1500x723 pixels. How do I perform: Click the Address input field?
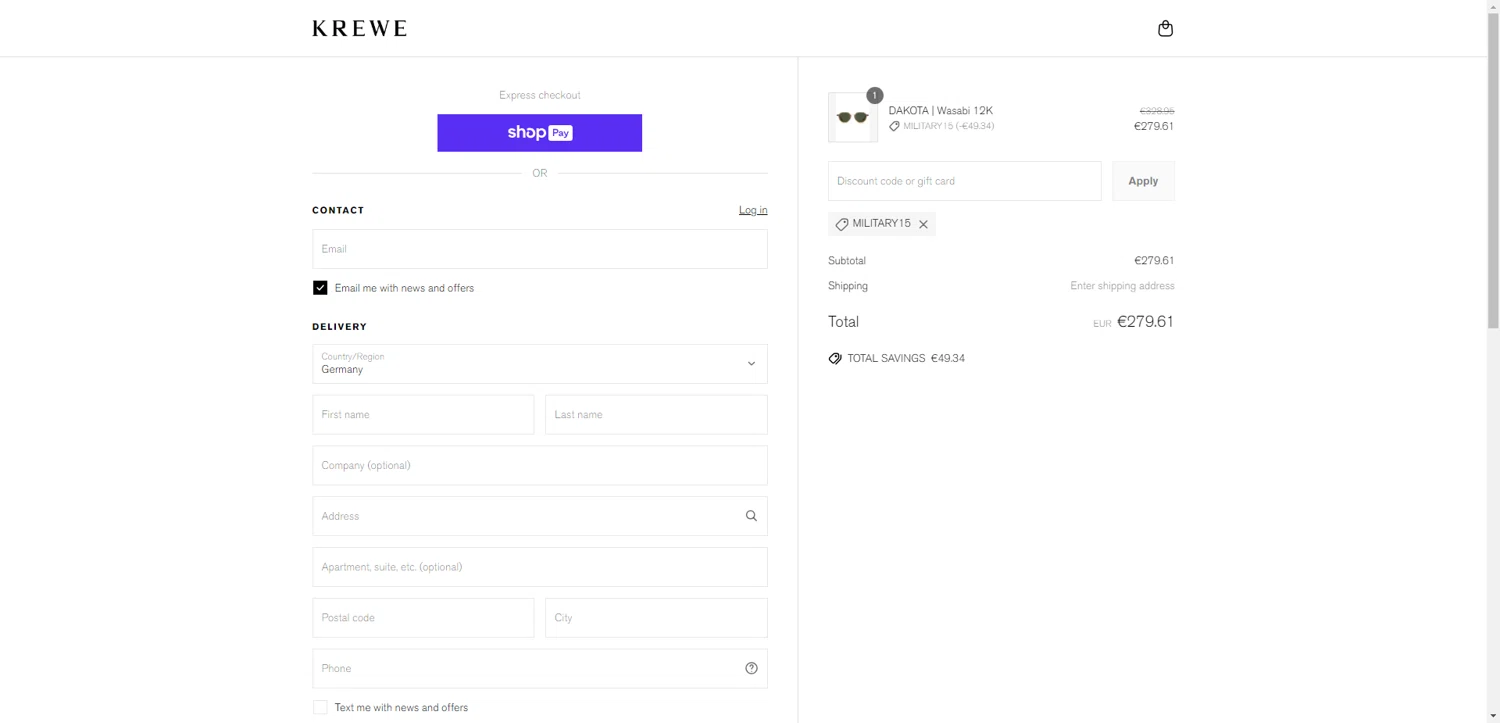point(540,516)
